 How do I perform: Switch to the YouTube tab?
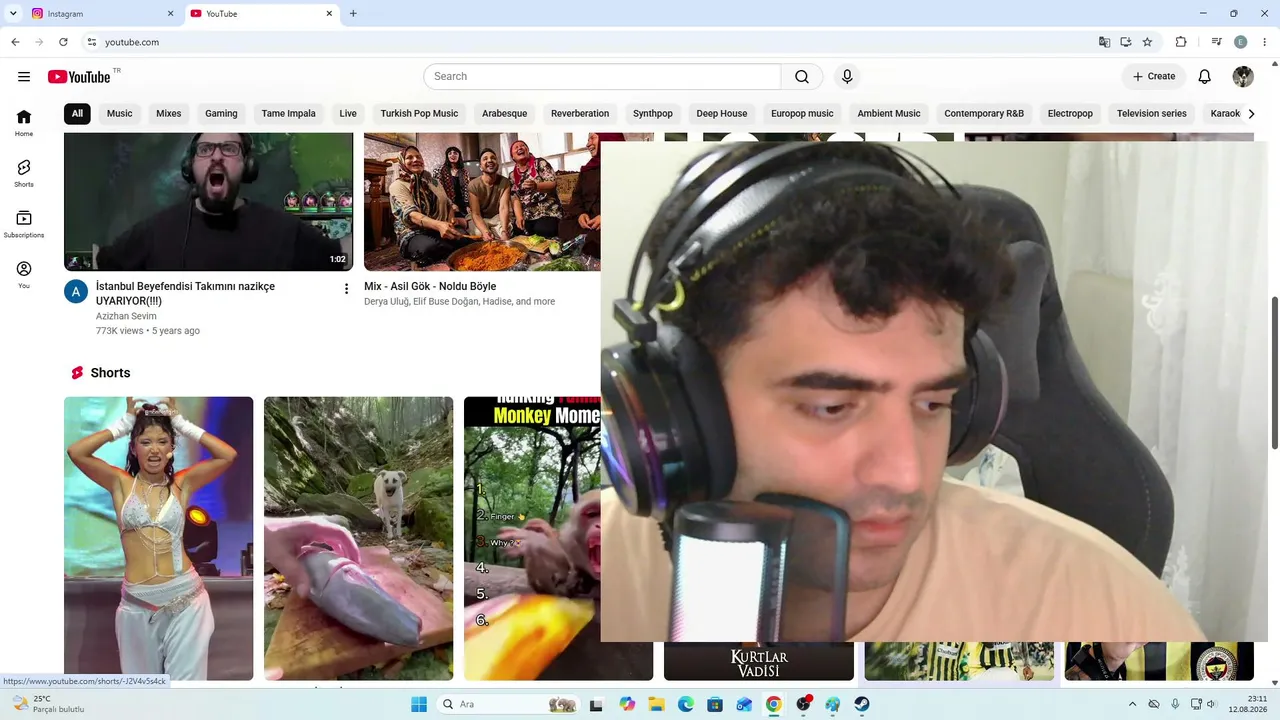pyautogui.click(x=261, y=14)
